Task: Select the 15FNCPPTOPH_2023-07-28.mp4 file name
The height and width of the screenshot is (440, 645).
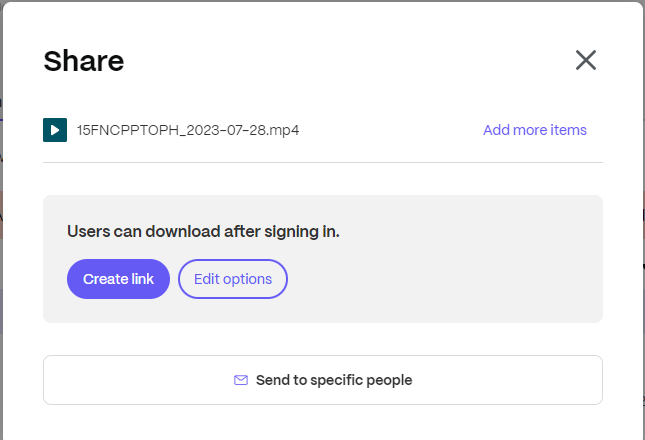Action: 188,130
